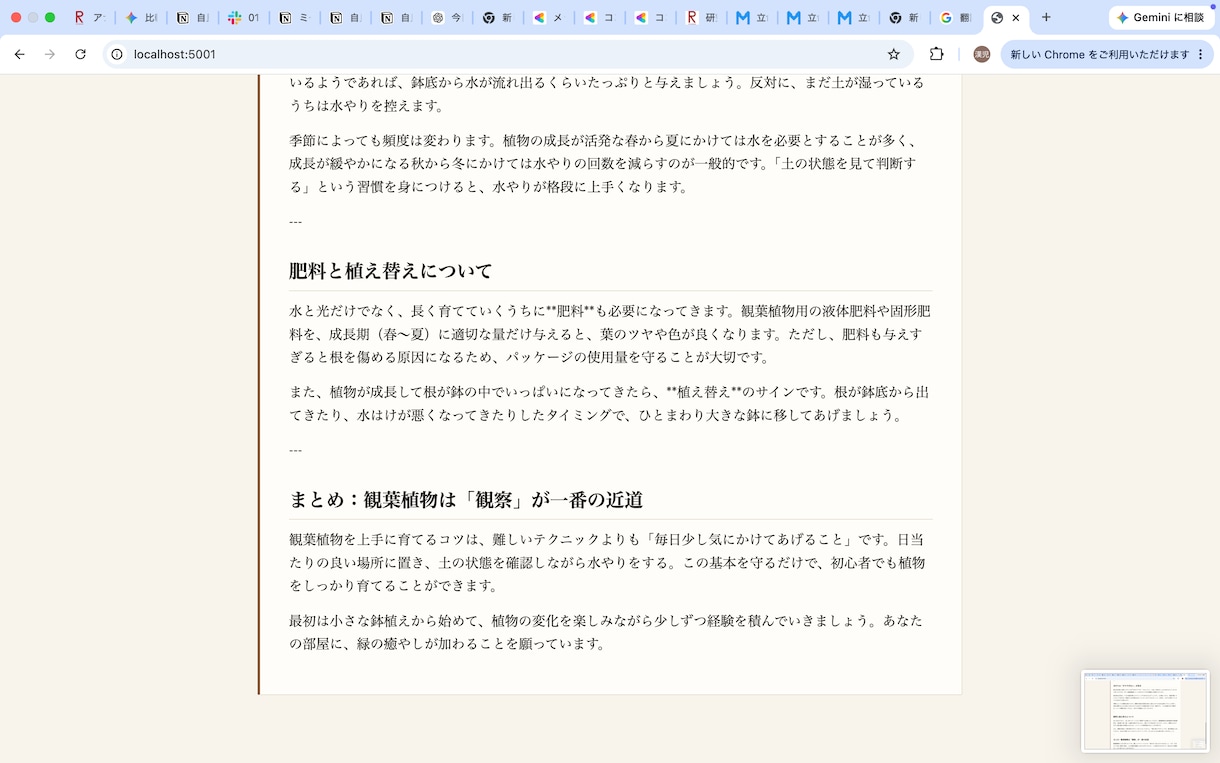
Task: Click the heading 肥料と植え替えについて
Action: pos(391,271)
